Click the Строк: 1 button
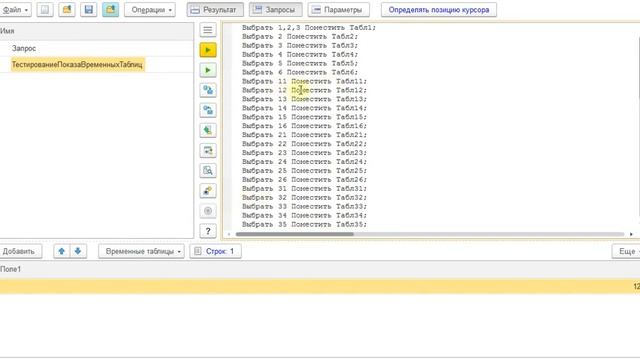640x360 pixels. (215, 251)
